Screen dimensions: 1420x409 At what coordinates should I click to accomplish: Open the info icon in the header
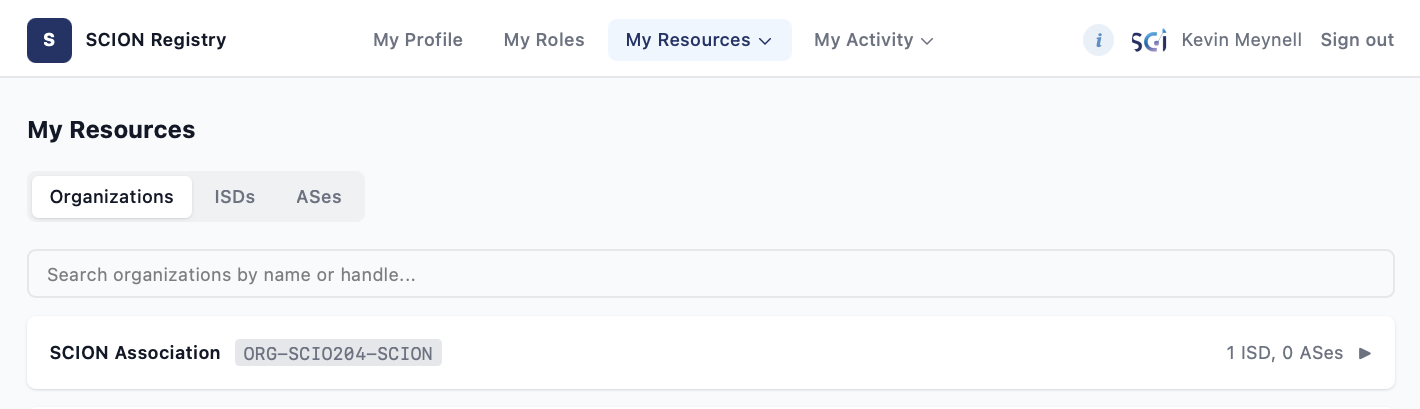point(1098,40)
